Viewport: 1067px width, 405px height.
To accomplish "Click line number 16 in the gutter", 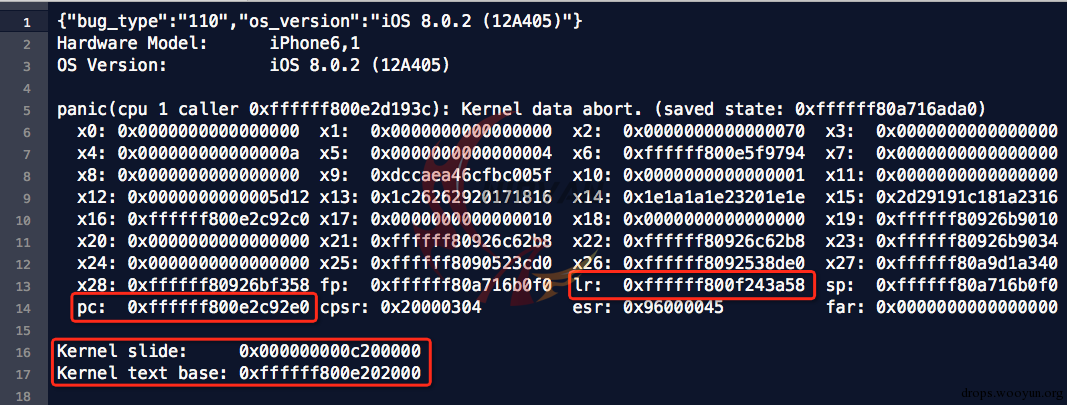I will [x=22, y=352].
